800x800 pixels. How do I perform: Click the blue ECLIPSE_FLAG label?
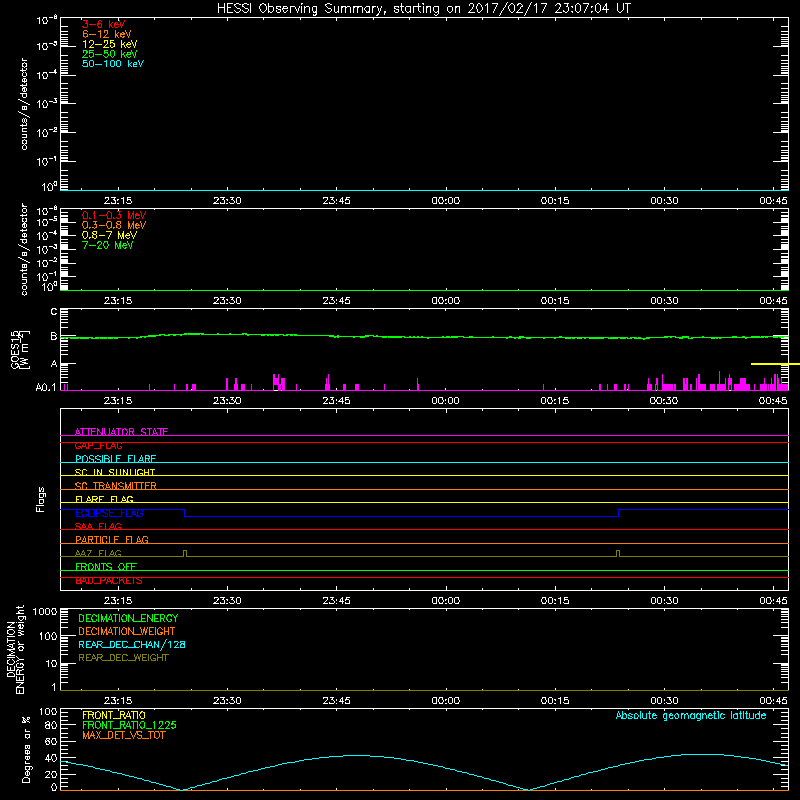point(109,513)
